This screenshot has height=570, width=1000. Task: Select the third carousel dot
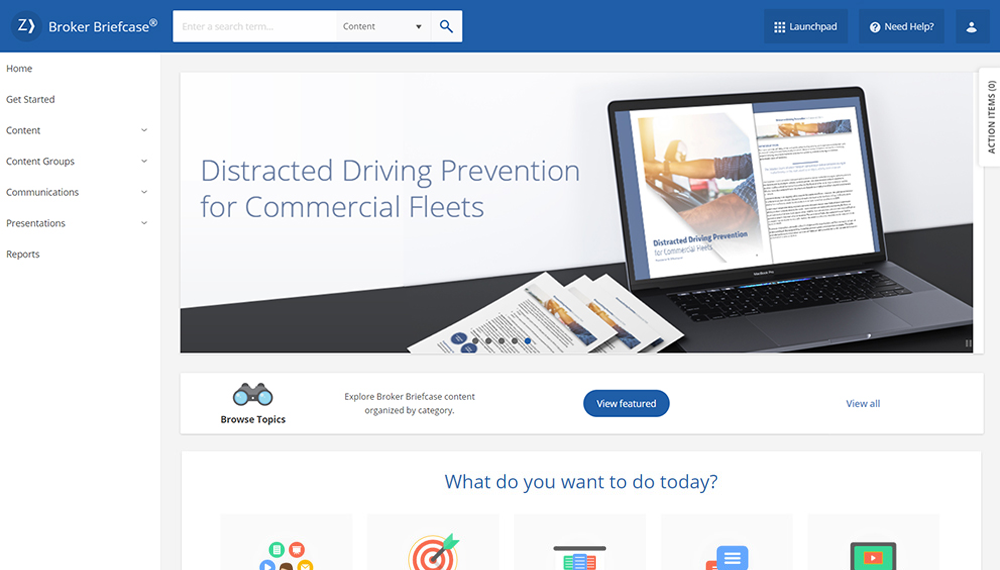[x=502, y=341]
